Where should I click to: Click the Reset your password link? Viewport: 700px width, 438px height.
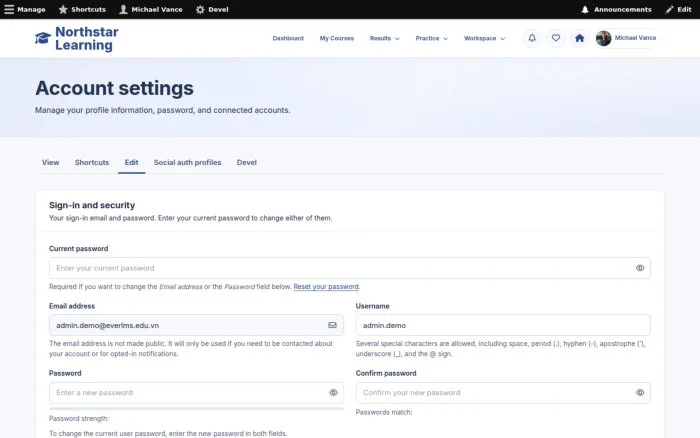tap(326, 287)
